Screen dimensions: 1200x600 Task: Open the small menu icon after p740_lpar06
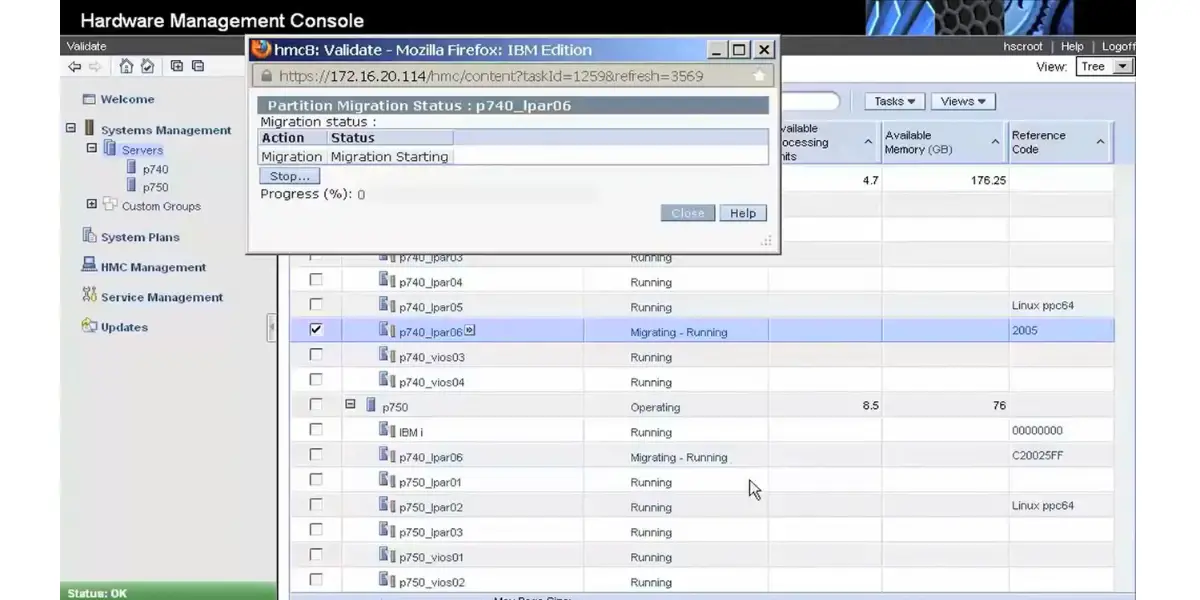[x=469, y=331]
